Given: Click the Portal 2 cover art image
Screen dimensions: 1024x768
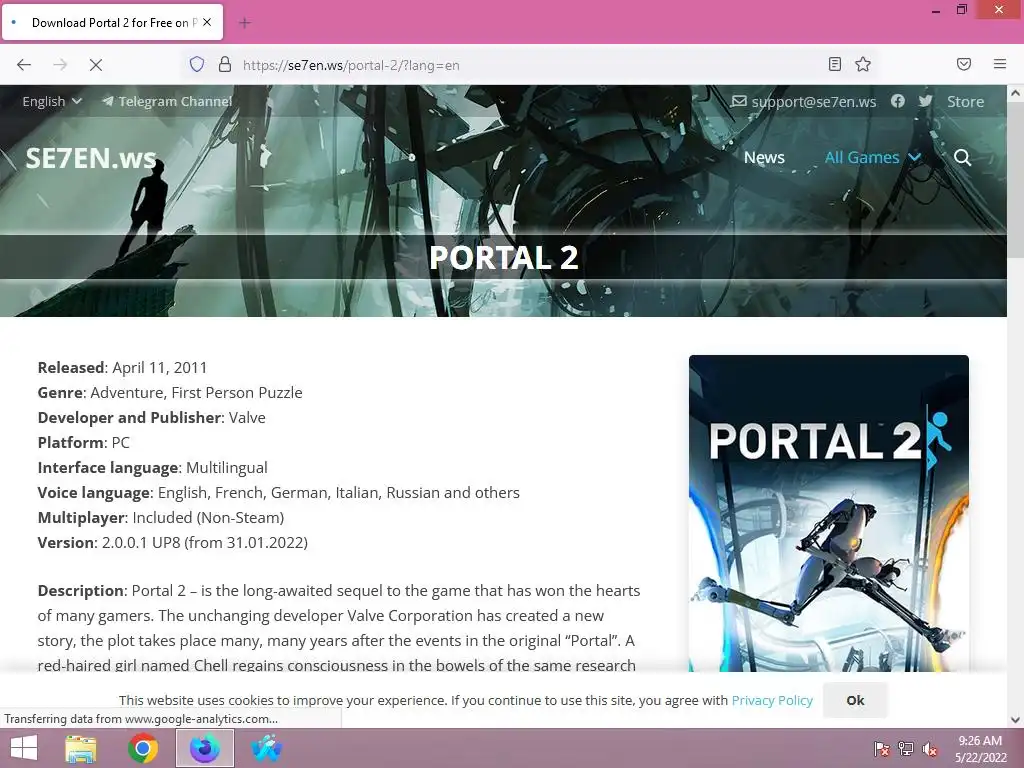Looking at the screenshot, I should [829, 513].
